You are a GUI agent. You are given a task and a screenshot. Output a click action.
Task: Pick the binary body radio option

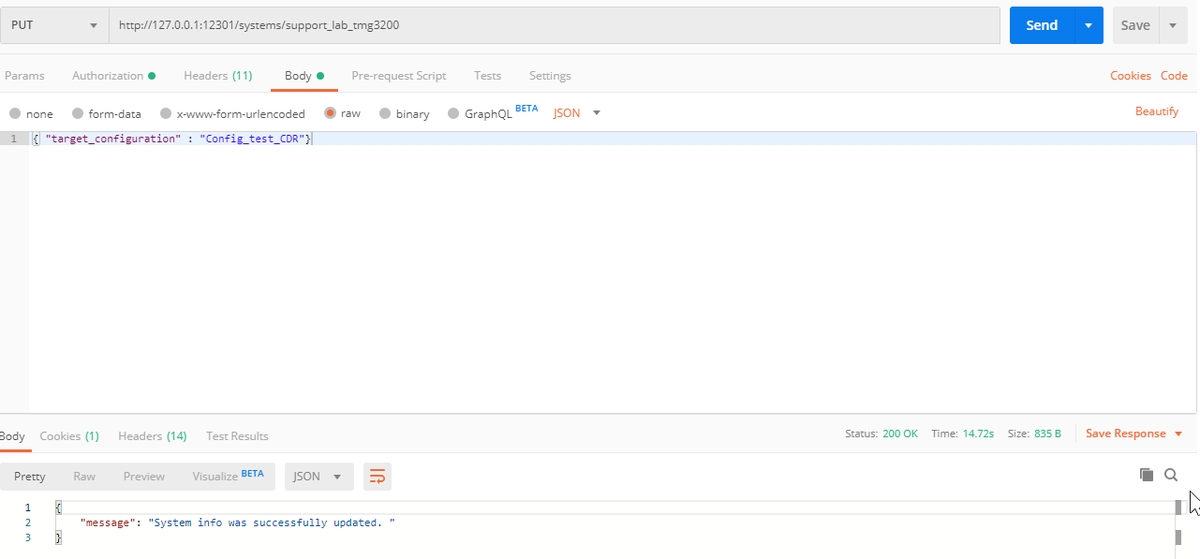[x=385, y=114]
